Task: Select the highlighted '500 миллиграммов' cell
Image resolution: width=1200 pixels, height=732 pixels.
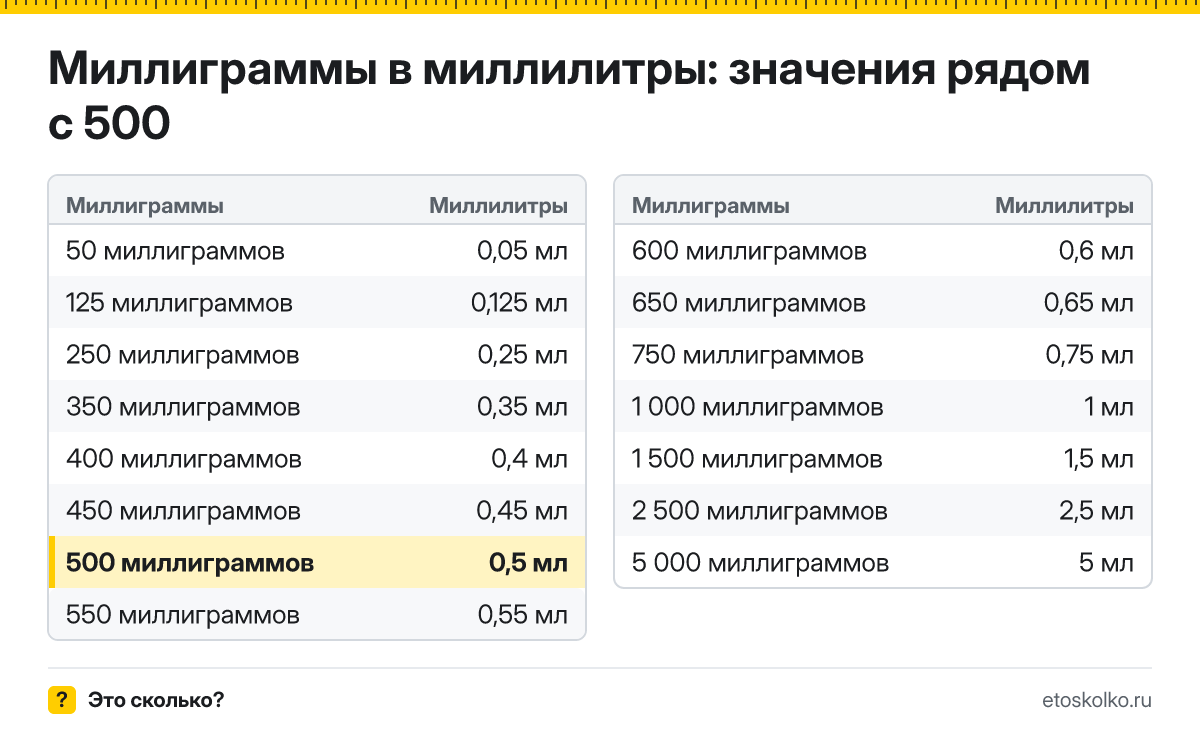Action: [x=190, y=563]
